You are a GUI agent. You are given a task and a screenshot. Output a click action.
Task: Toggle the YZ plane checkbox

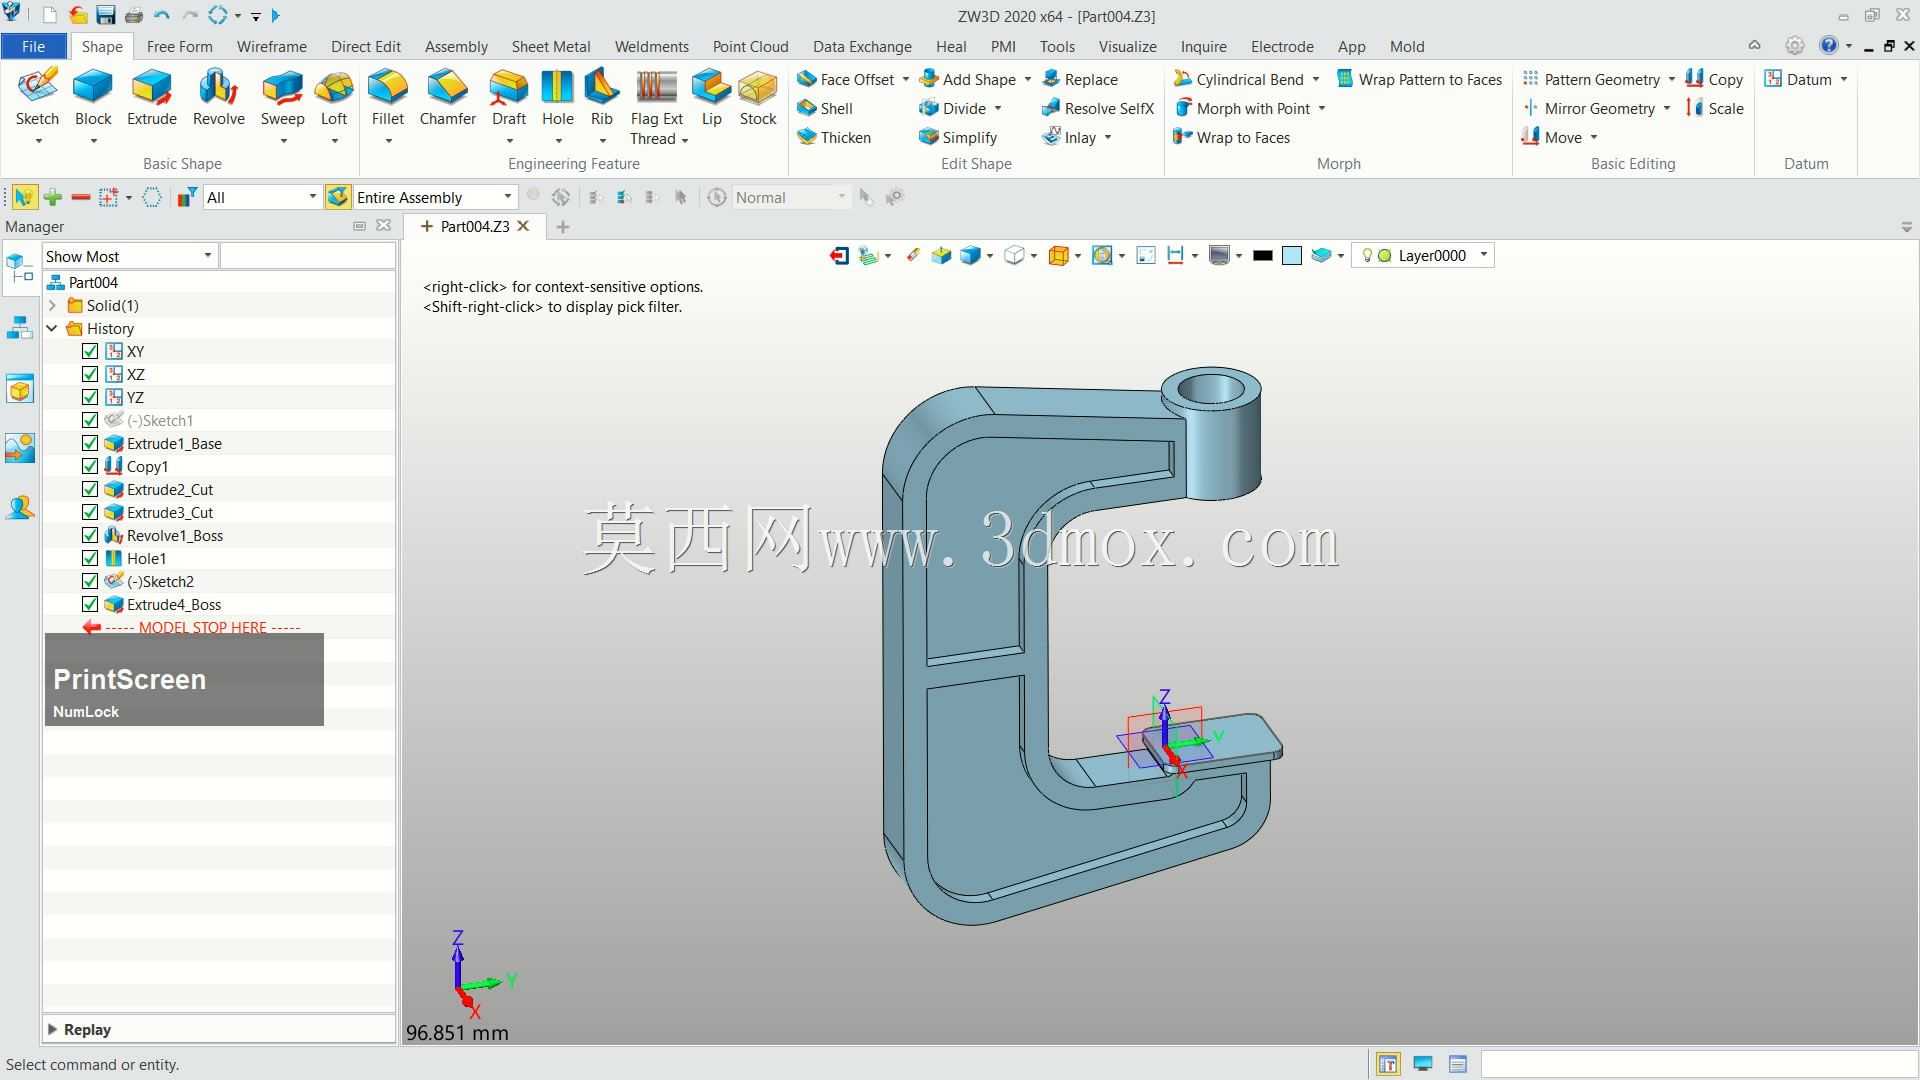coord(90,397)
